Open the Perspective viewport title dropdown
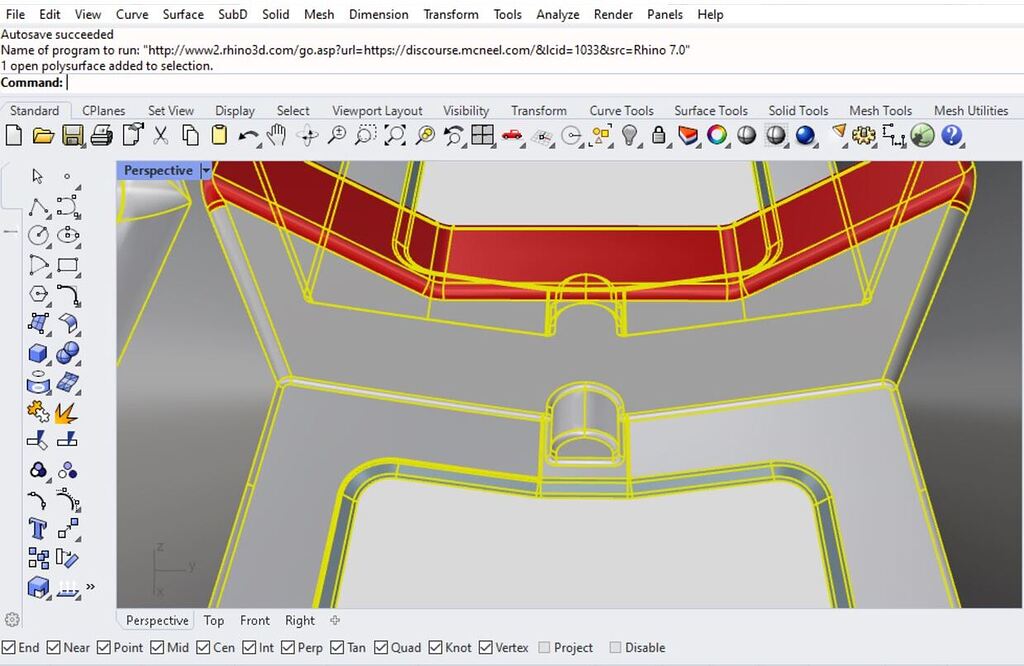1024x666 pixels. tap(206, 170)
